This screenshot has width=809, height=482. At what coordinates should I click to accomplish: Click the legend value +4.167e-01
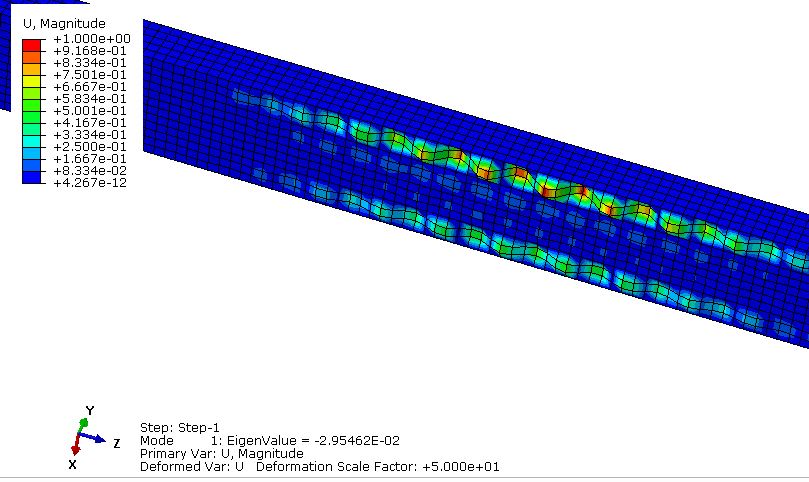tap(90, 122)
